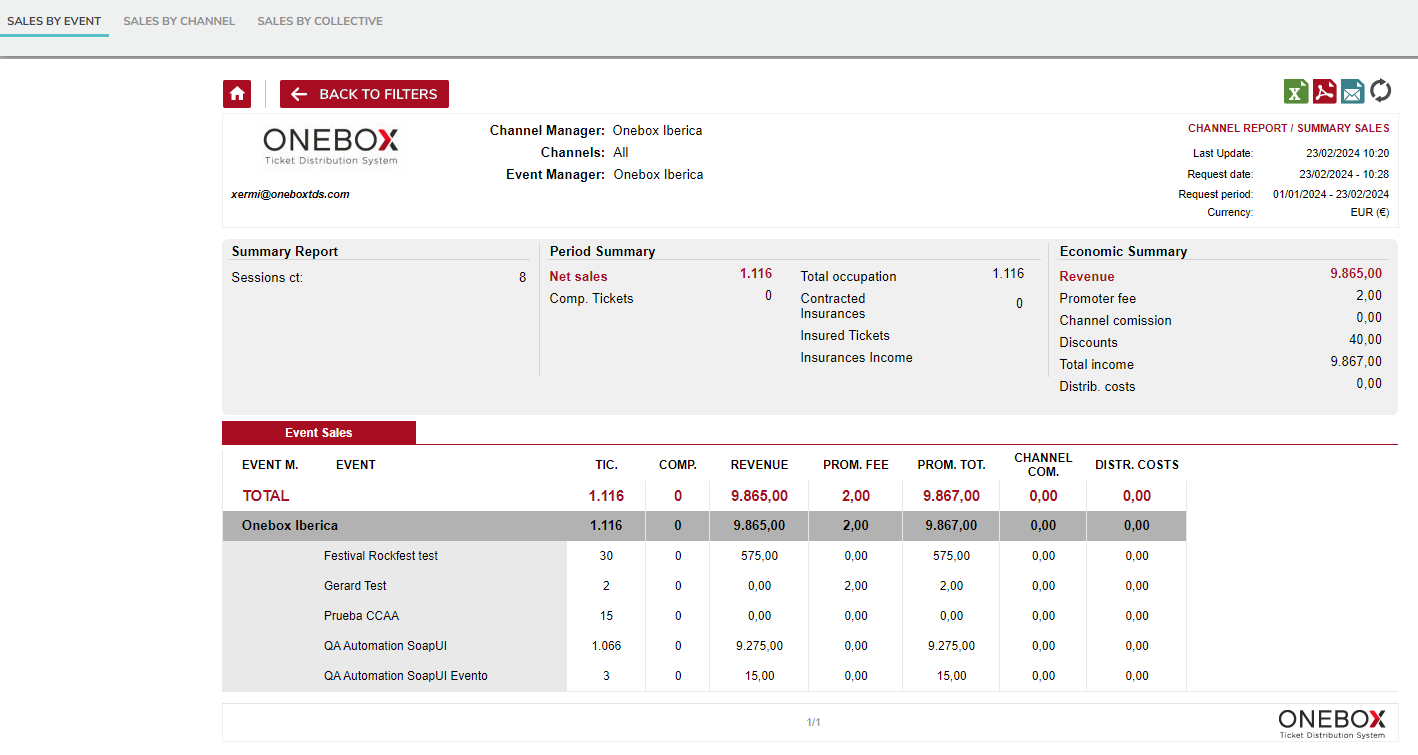
Task: Click the EVENT M. column header
Action: click(270, 465)
